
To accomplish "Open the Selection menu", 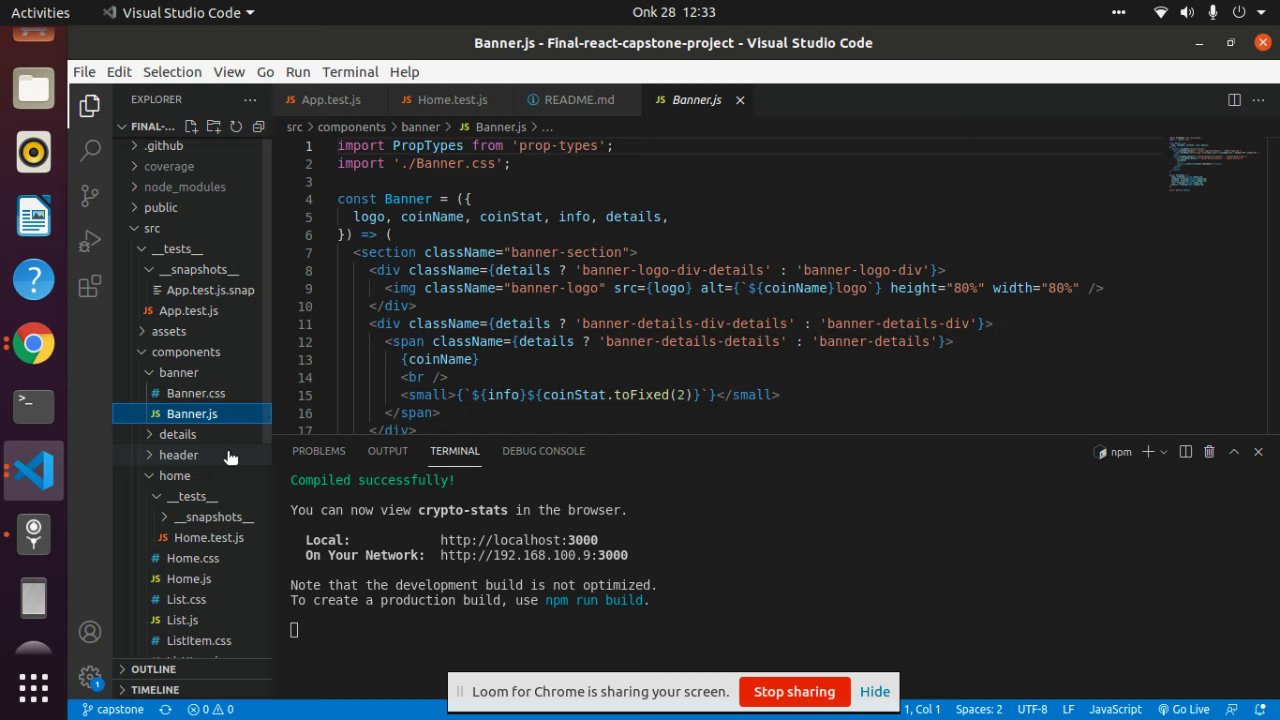I will click(x=172, y=72).
